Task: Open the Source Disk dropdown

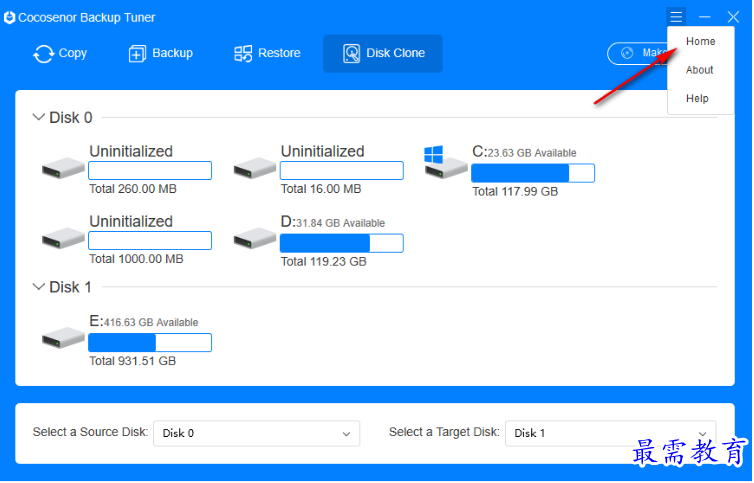Action: 256,434
